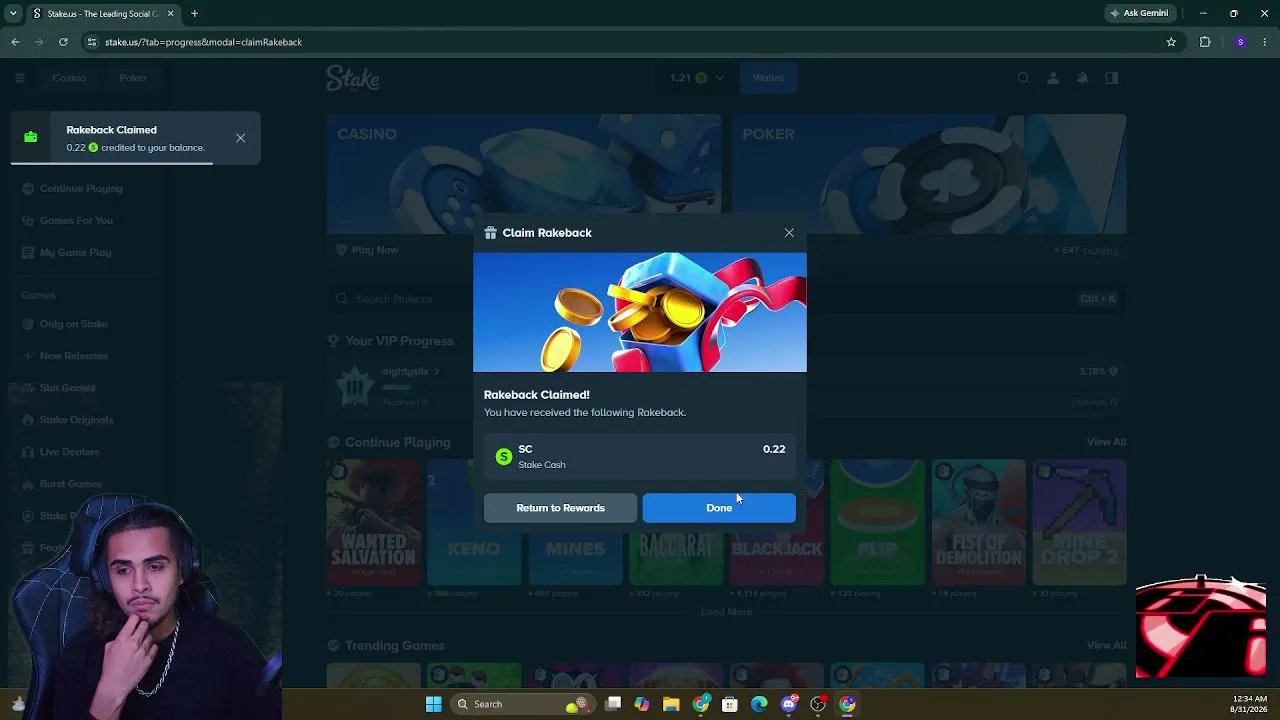The image size is (1280, 720).
Task: Open the Chrome three-dot menu
Action: (1265, 42)
